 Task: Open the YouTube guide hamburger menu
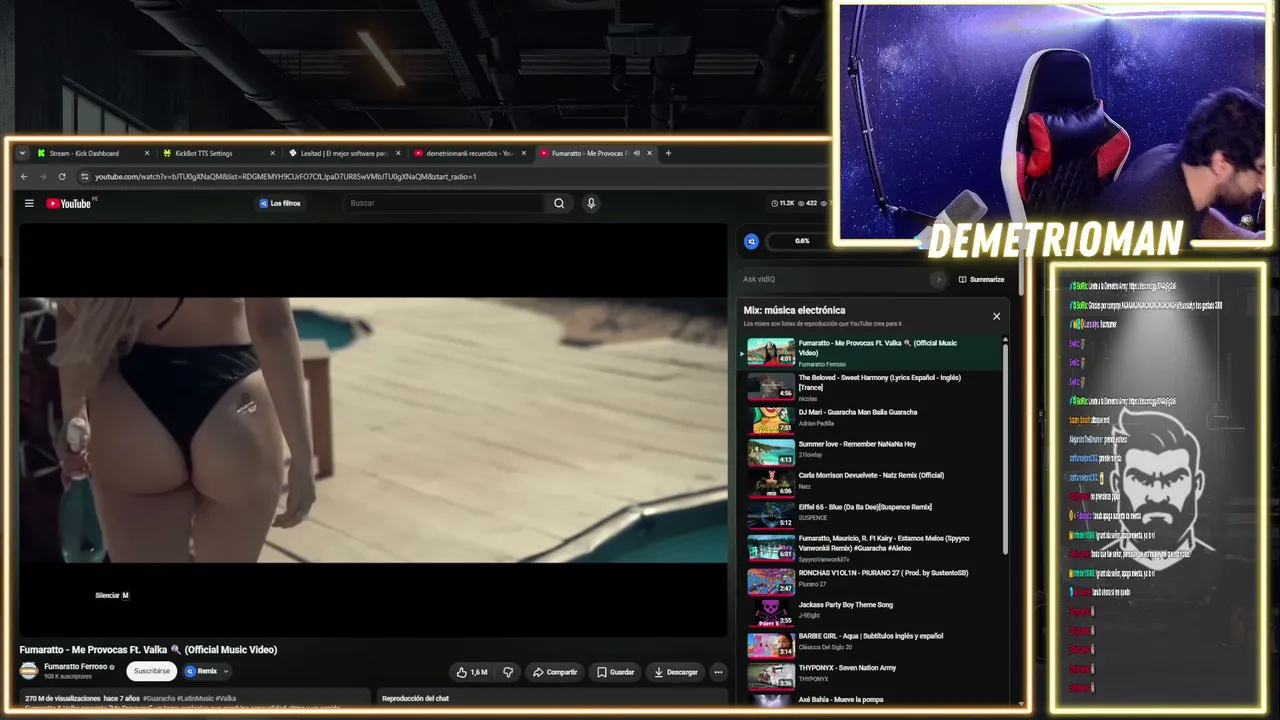29,203
